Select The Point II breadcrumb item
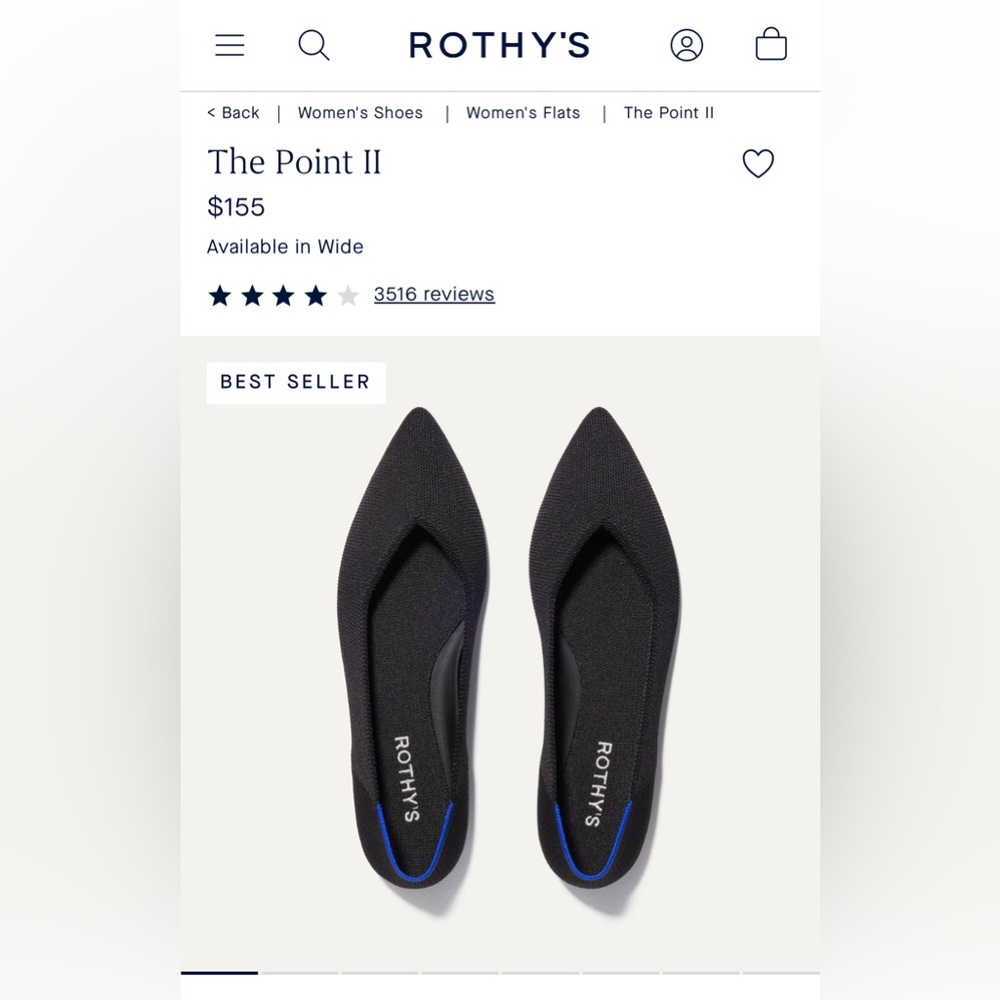Image resolution: width=1000 pixels, height=1000 pixels. pos(668,113)
